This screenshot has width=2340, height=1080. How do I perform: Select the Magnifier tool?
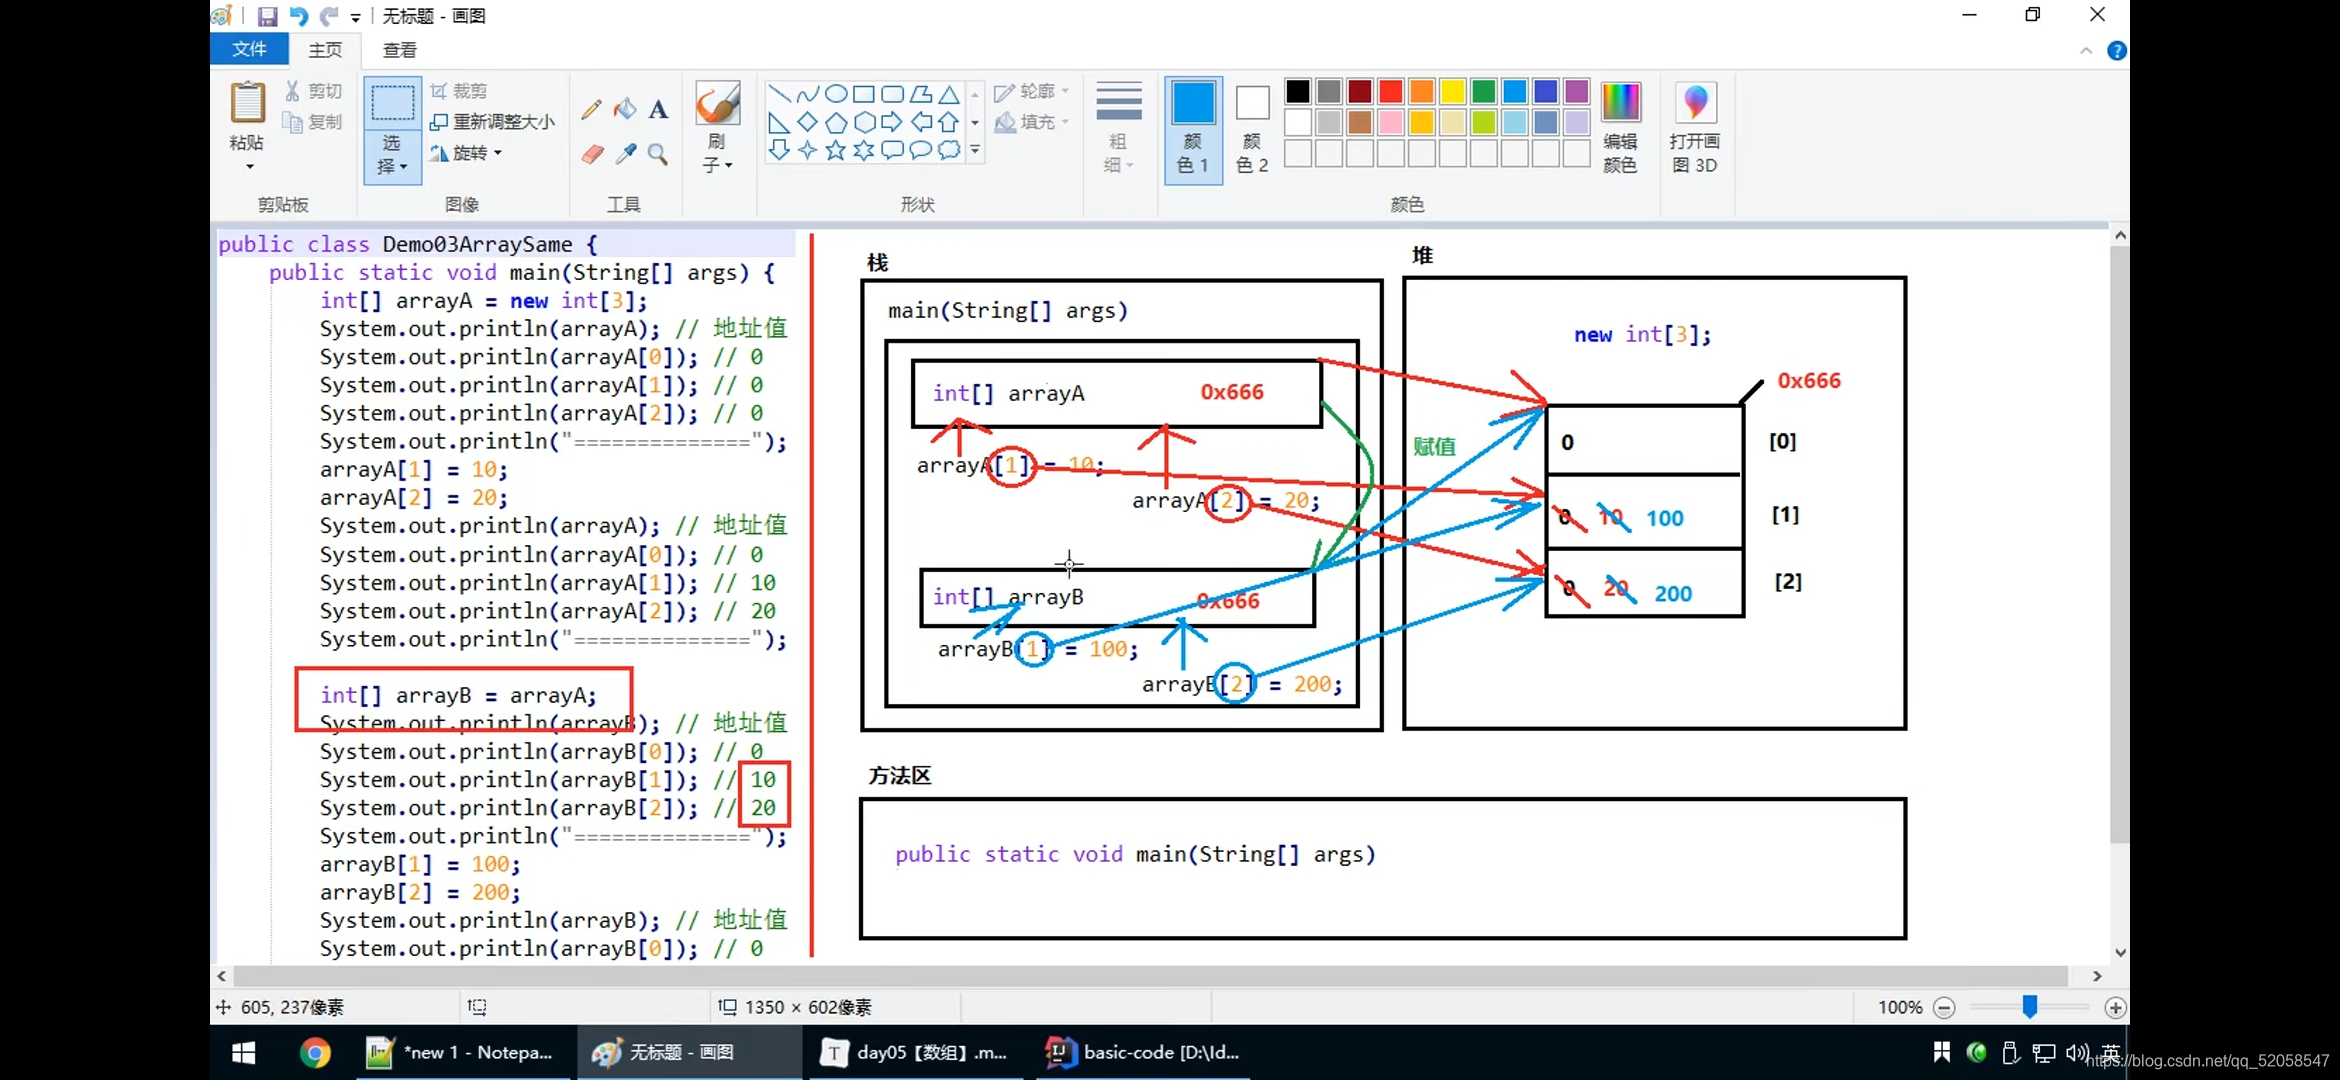coord(658,154)
